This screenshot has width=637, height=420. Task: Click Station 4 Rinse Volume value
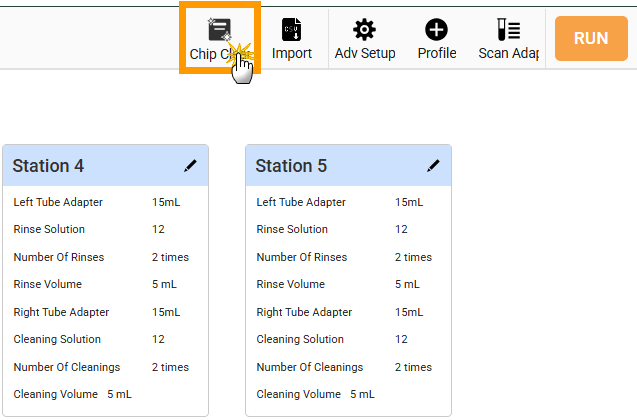pos(165,284)
